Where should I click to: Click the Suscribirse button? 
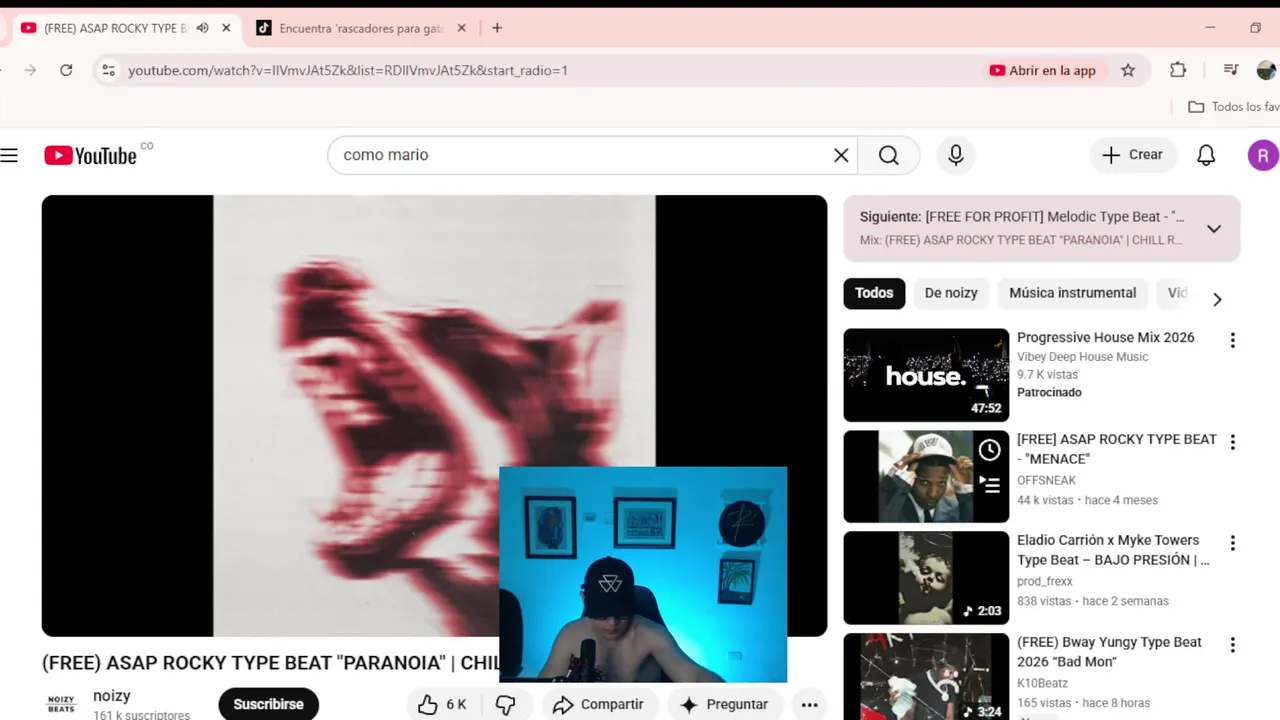click(x=268, y=704)
